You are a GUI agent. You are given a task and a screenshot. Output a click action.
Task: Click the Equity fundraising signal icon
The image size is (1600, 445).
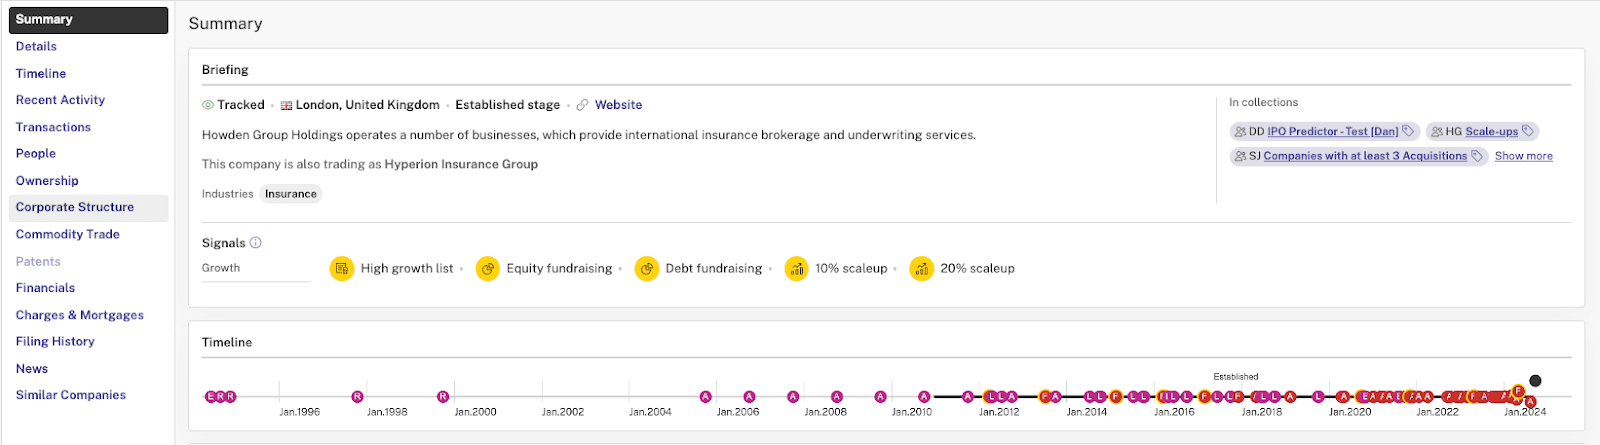(488, 268)
